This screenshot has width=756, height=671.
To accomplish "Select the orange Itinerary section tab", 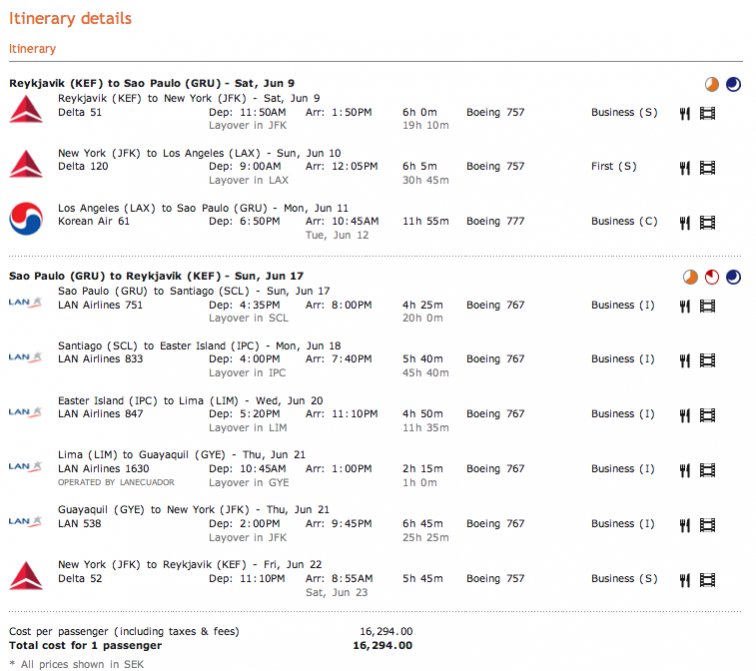I will pos(32,49).
